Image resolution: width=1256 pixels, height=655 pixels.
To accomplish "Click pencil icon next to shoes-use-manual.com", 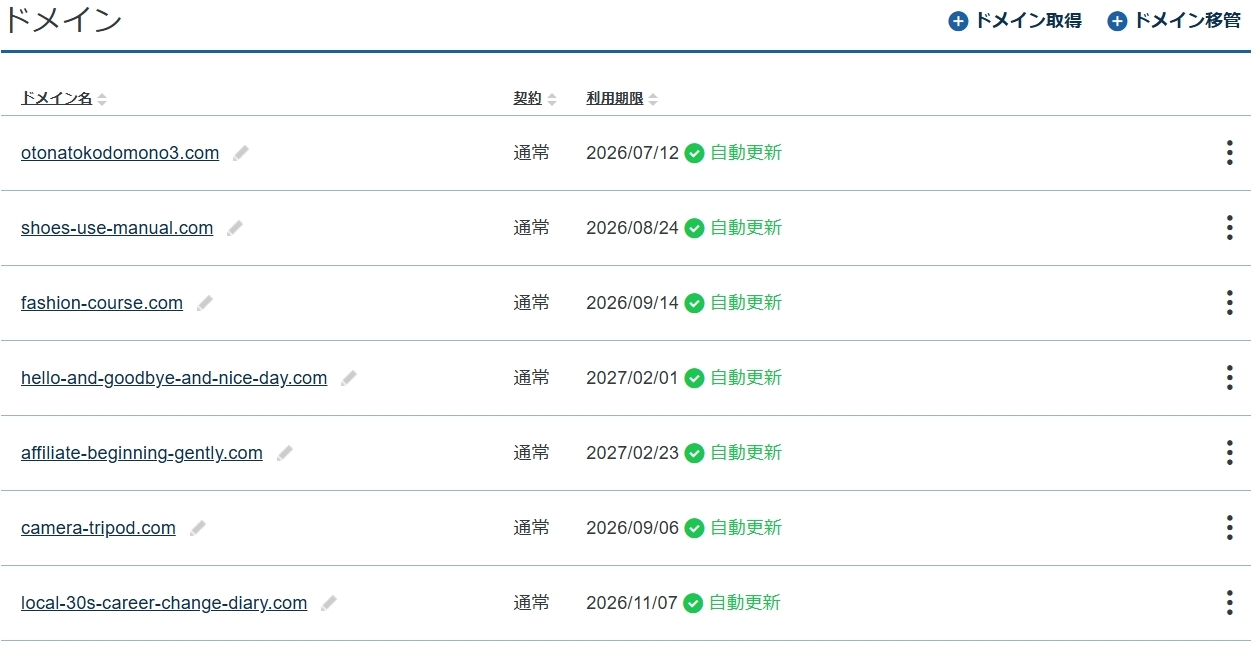I will (235, 228).
